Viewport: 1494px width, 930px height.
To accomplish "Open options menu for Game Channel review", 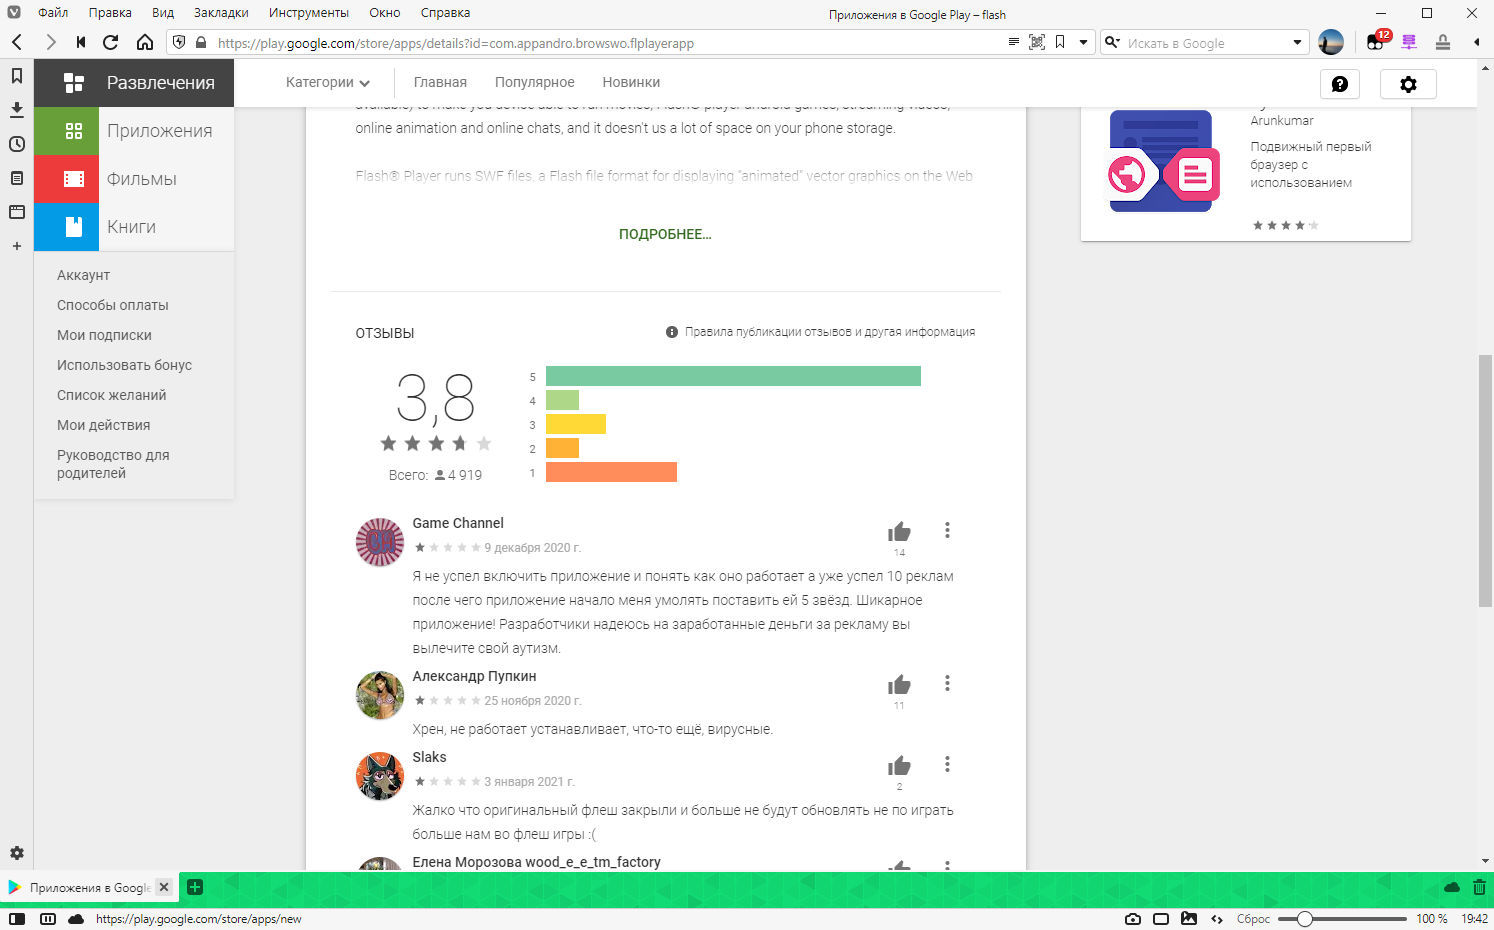I will 947,531.
